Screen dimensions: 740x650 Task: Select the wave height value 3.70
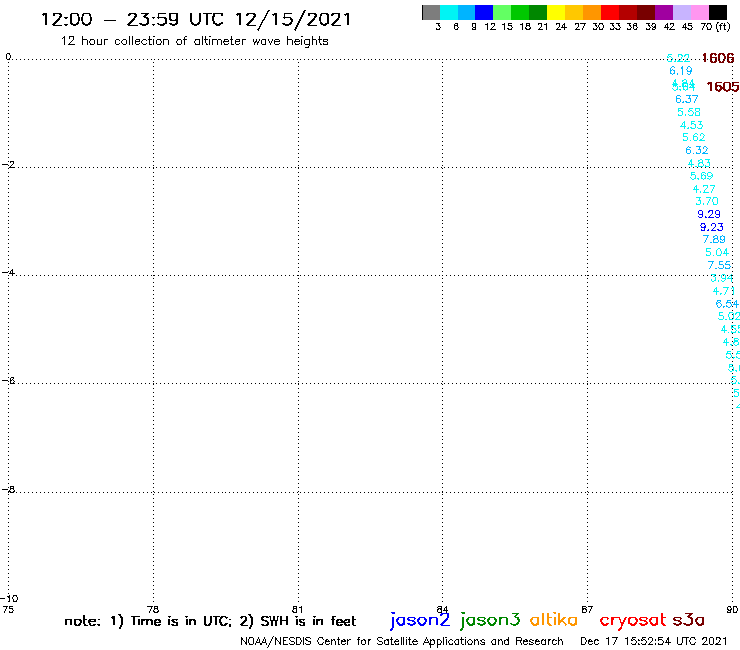pyautogui.click(x=706, y=201)
